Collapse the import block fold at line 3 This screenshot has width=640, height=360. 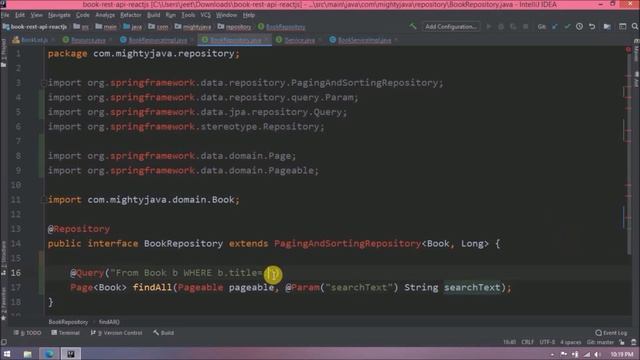click(43, 83)
